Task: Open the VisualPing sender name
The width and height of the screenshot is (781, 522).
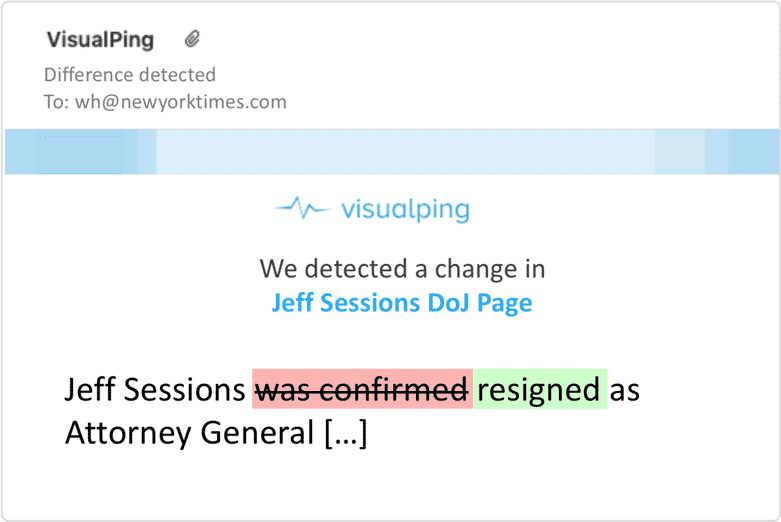Action: pos(100,39)
